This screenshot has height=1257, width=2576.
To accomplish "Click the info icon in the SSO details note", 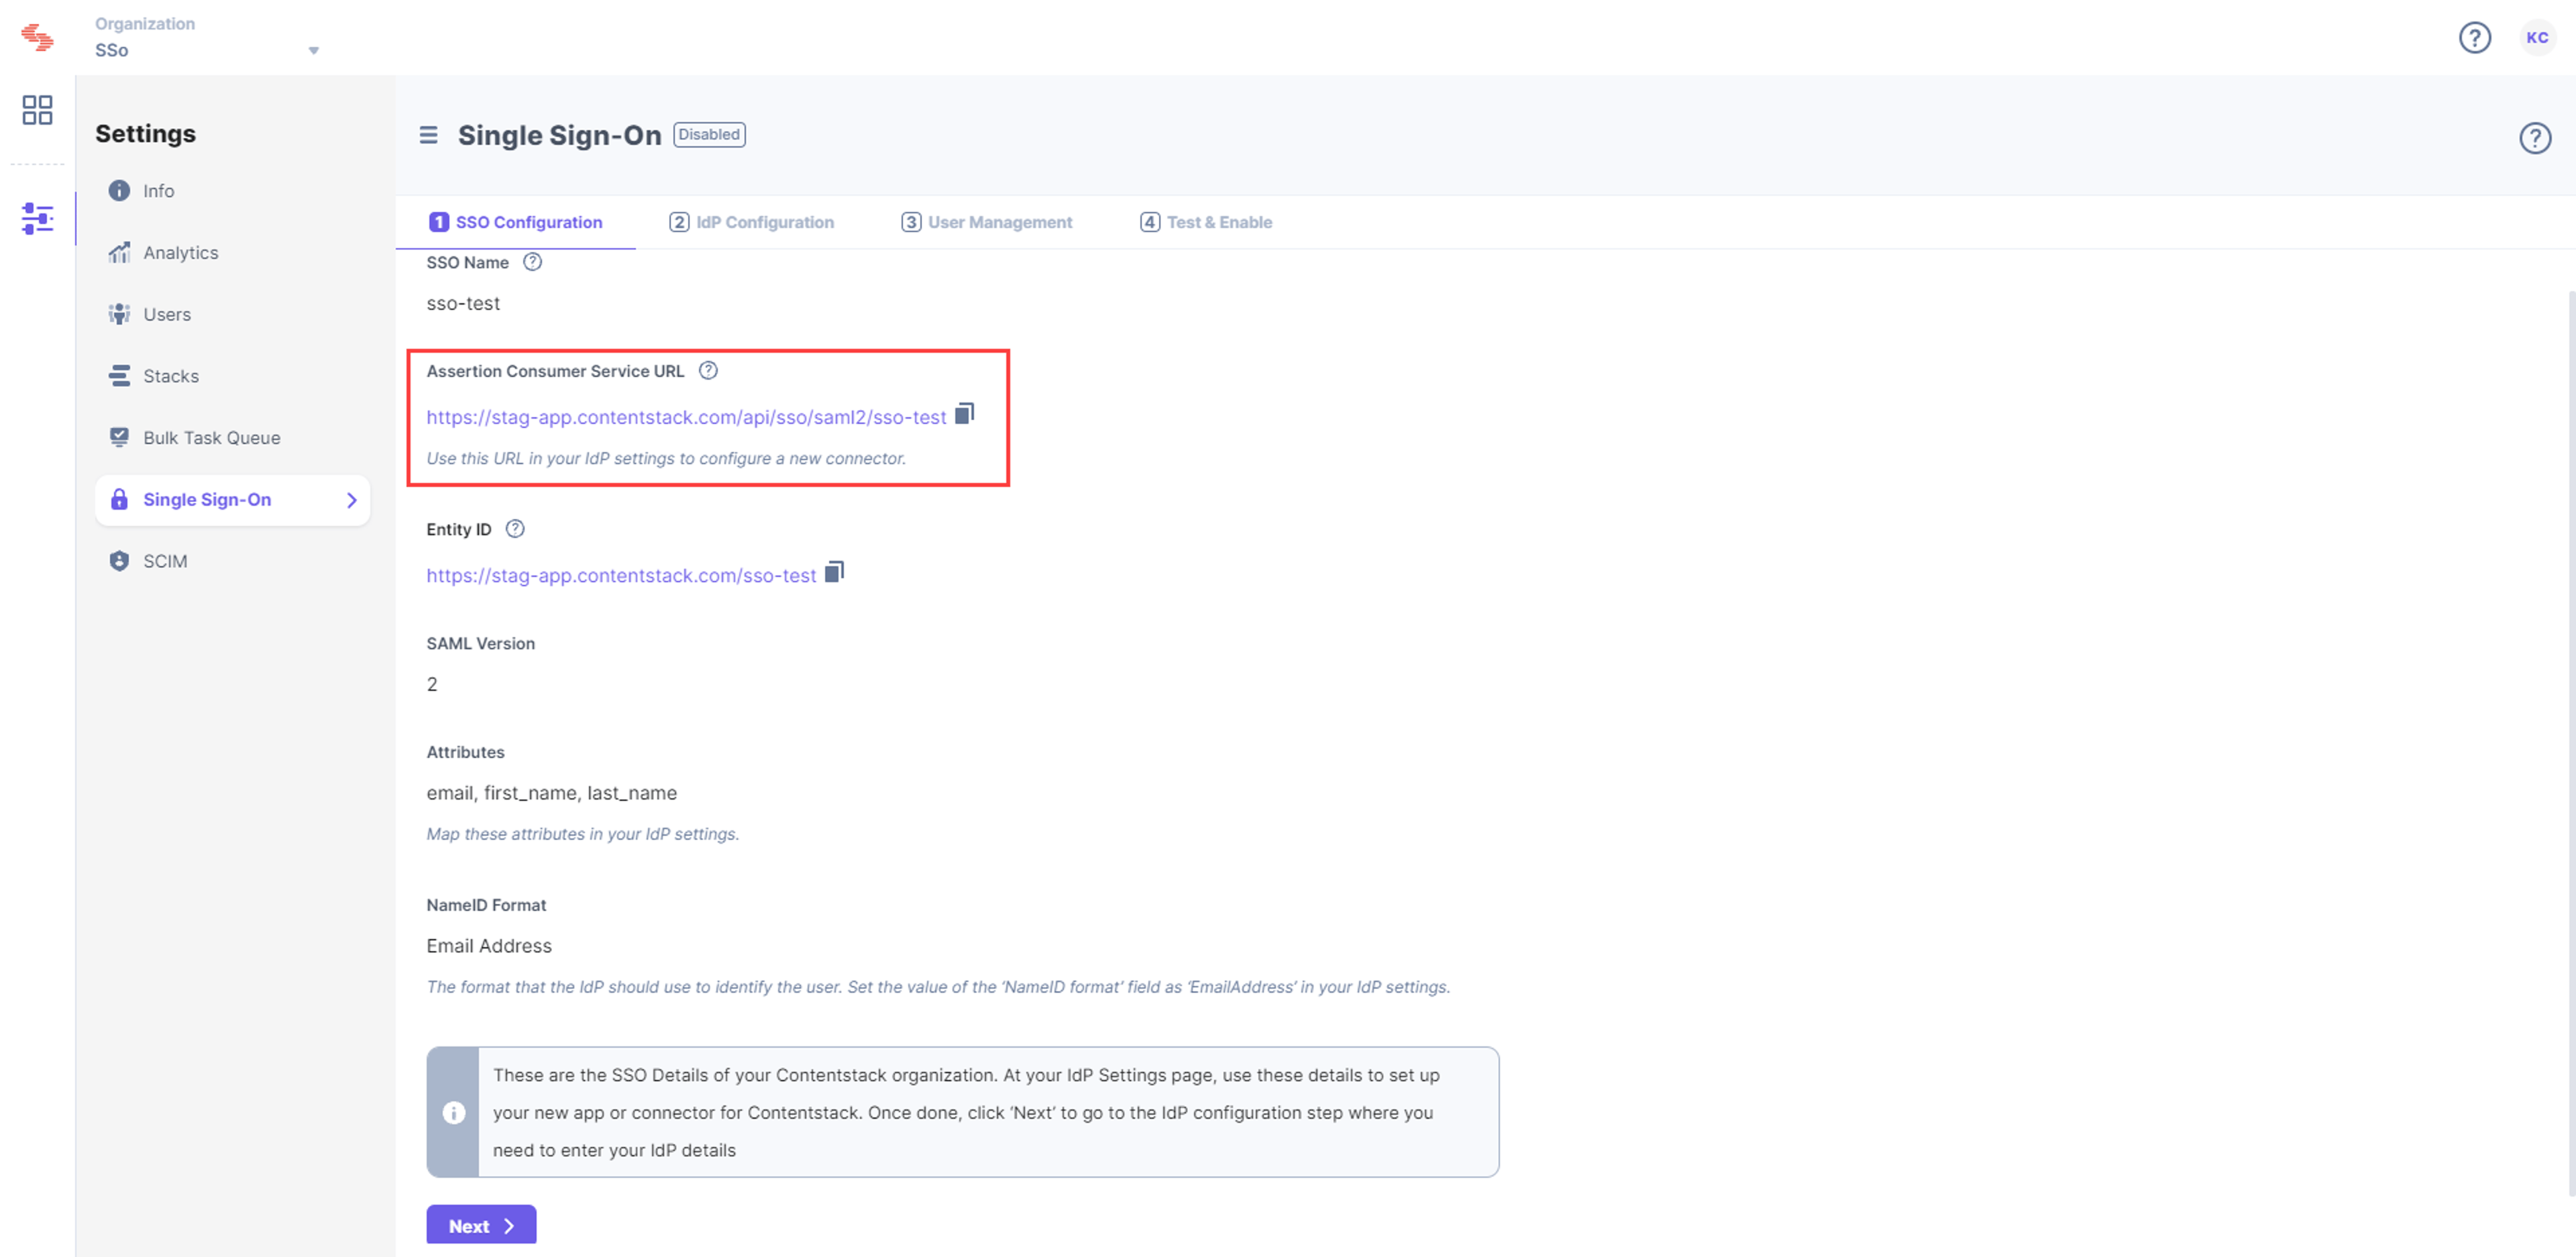I will pyautogui.click(x=454, y=1113).
